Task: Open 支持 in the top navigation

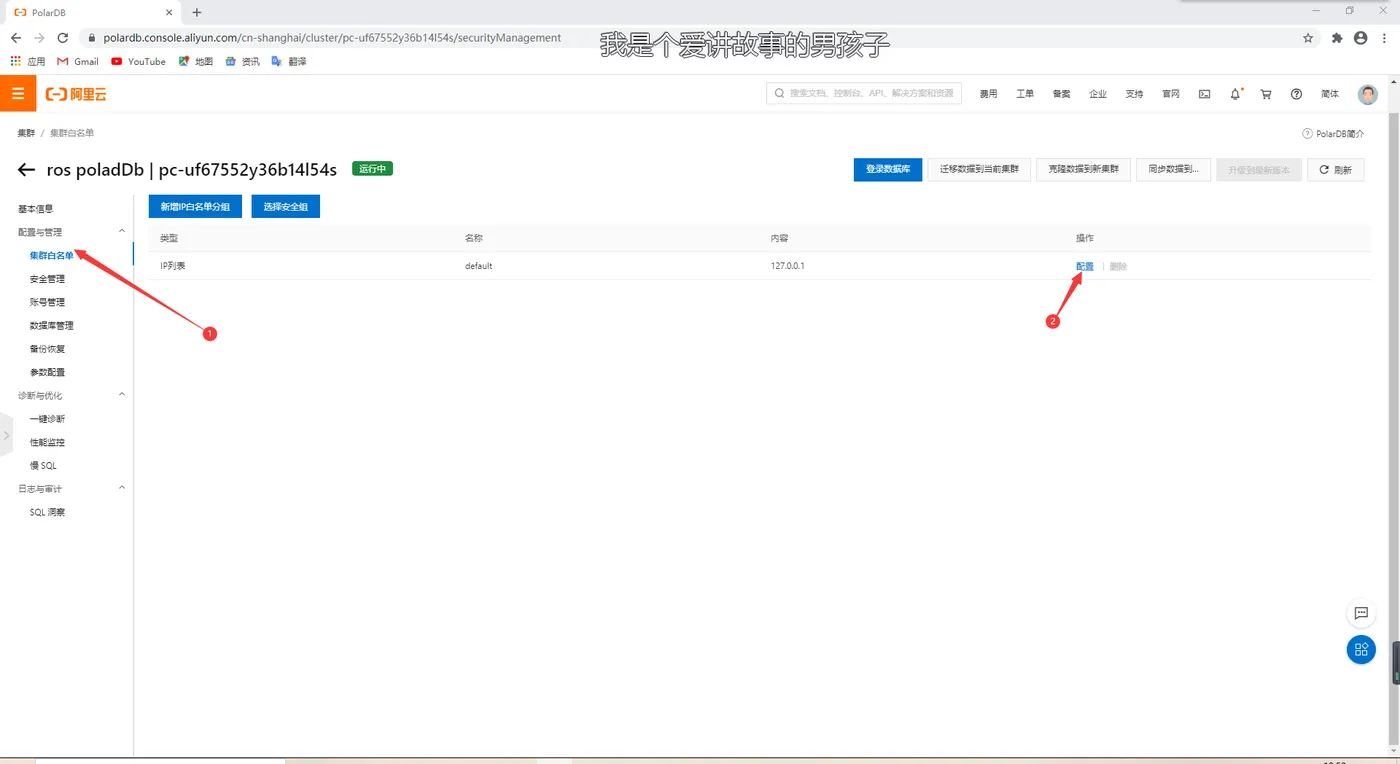Action: pyautogui.click(x=1134, y=94)
